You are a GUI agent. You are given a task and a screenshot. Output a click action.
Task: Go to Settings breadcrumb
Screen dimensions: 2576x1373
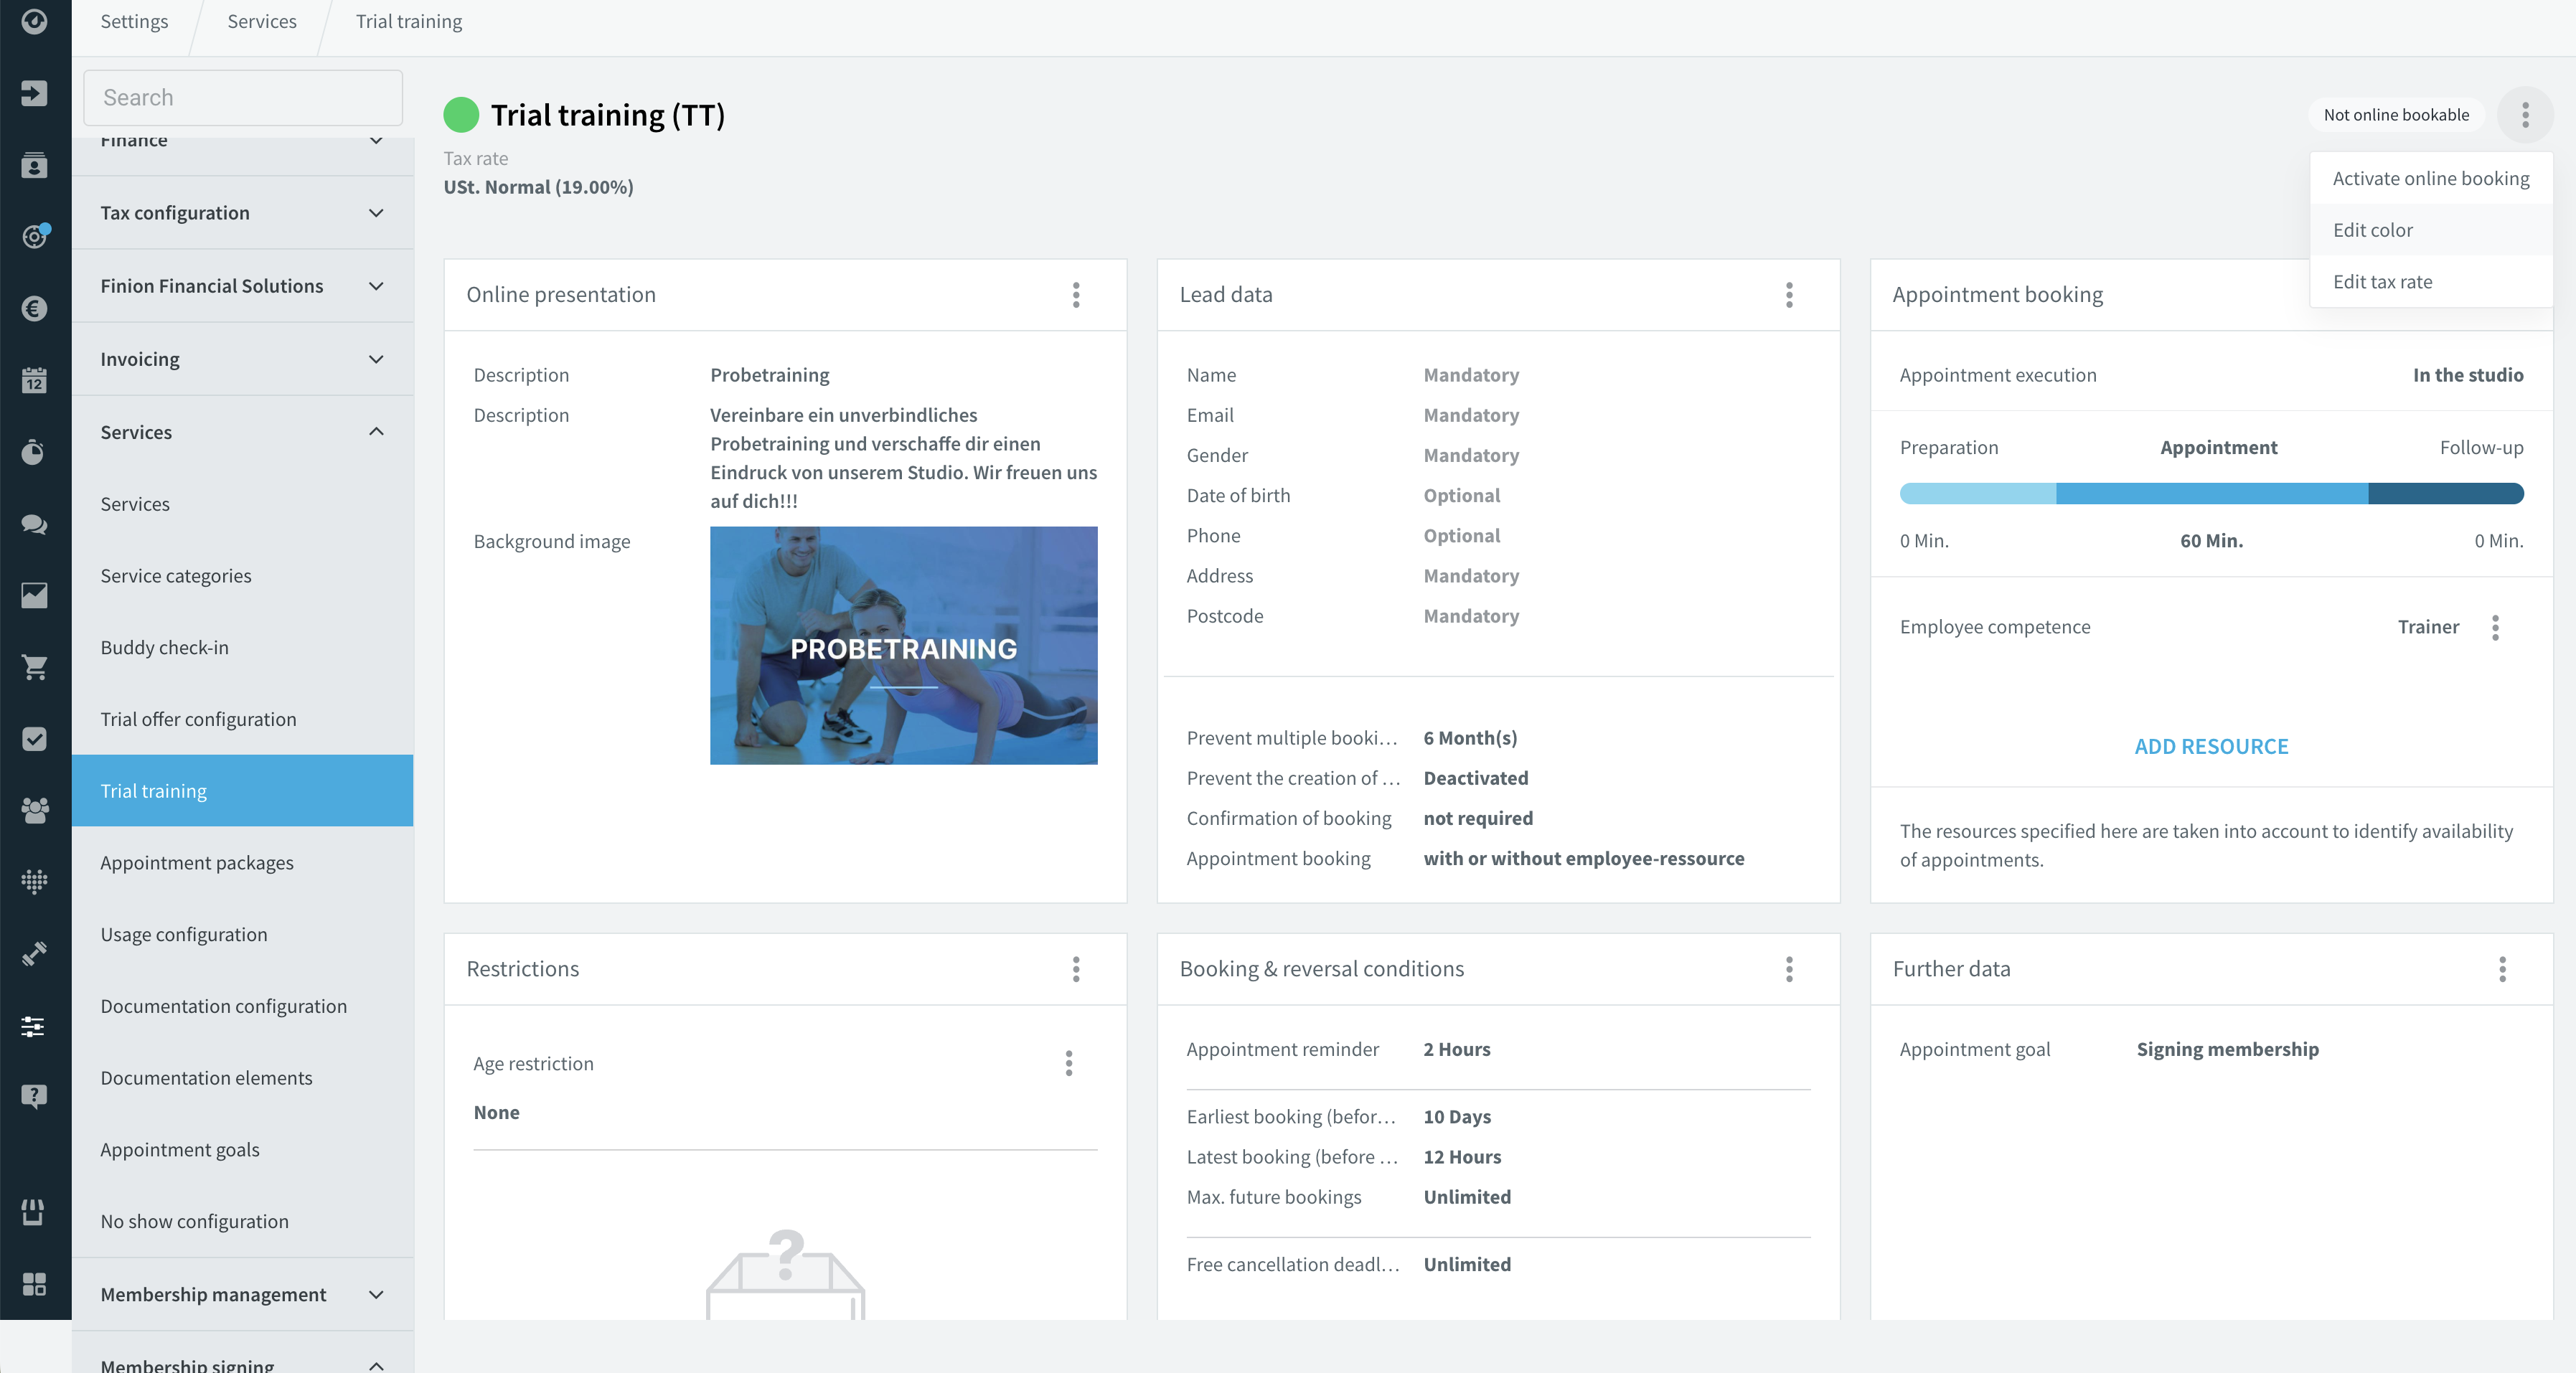(x=134, y=21)
